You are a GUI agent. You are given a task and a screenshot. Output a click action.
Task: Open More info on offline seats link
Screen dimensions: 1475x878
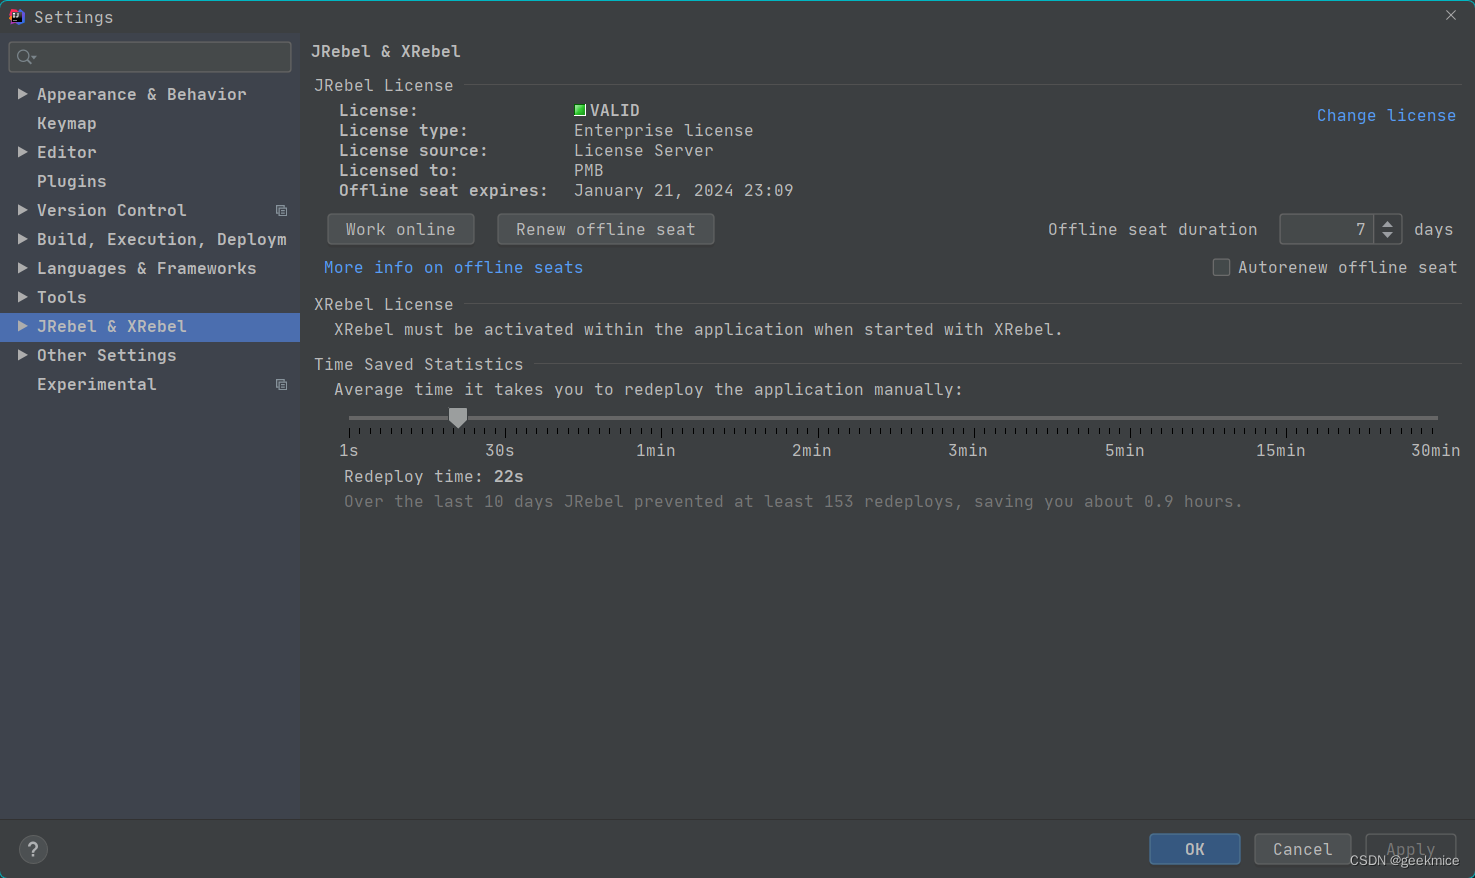pos(454,267)
